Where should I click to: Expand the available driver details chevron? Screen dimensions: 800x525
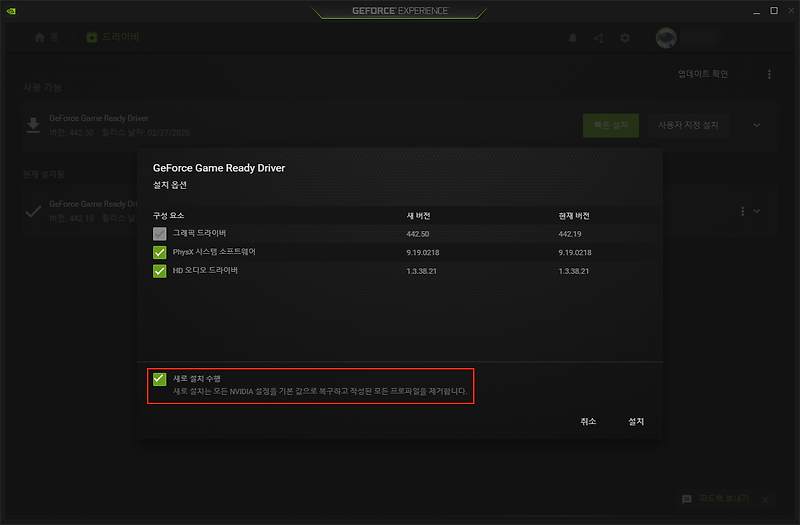coord(757,126)
